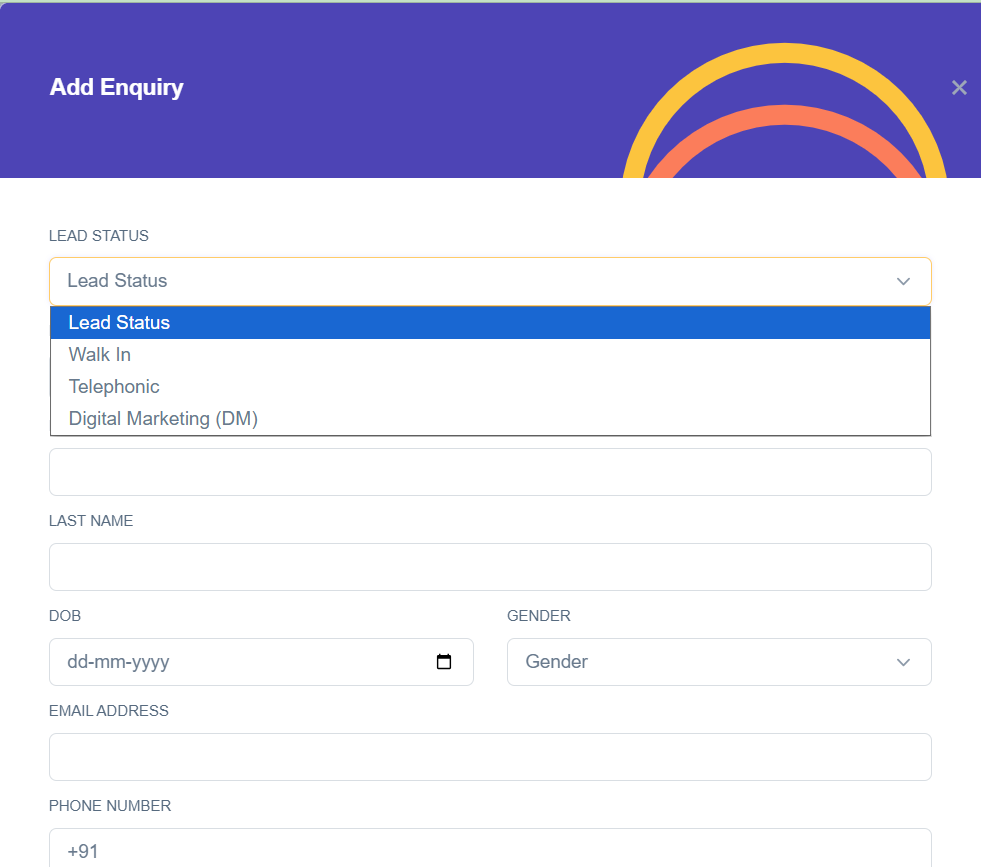981x867 pixels.
Task: Click the LEAD STATUS label
Action: pyautogui.click(x=99, y=236)
